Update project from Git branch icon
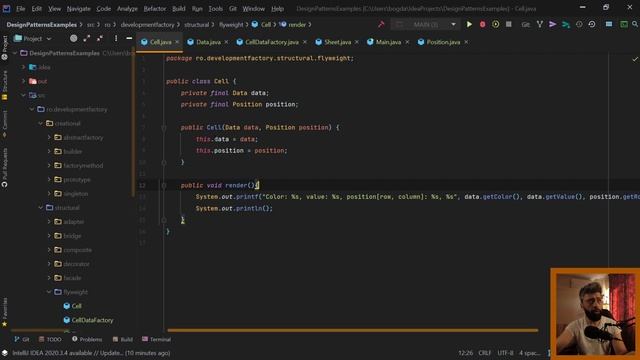 [x=540, y=24]
